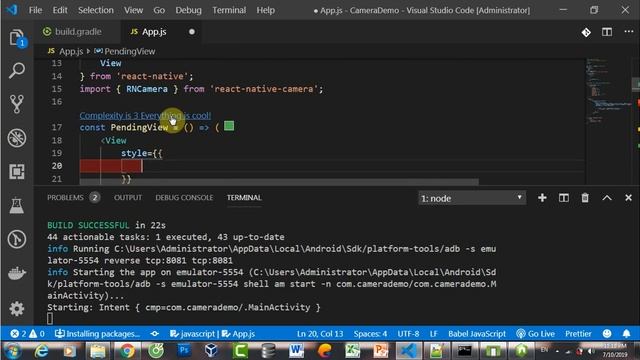This screenshot has width=640, height=360.
Task: Open notifications bell icon
Action: [627, 334]
